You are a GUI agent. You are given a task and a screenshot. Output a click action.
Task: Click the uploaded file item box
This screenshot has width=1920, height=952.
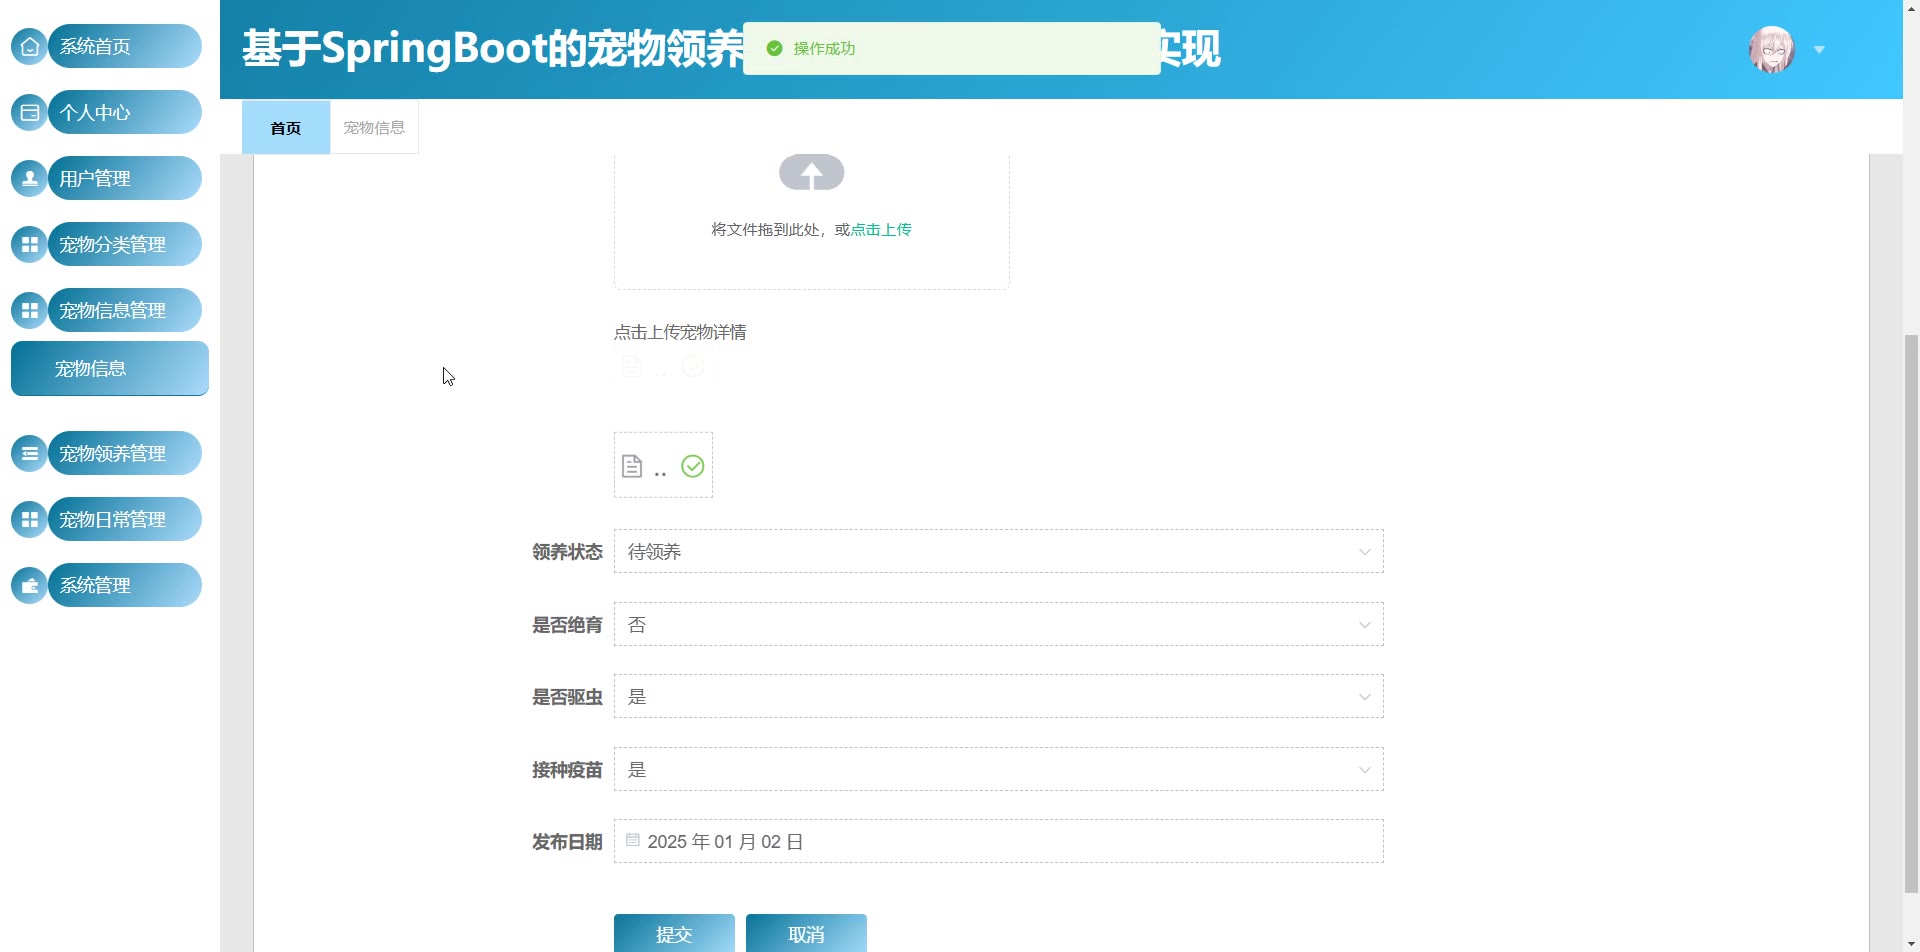point(663,465)
